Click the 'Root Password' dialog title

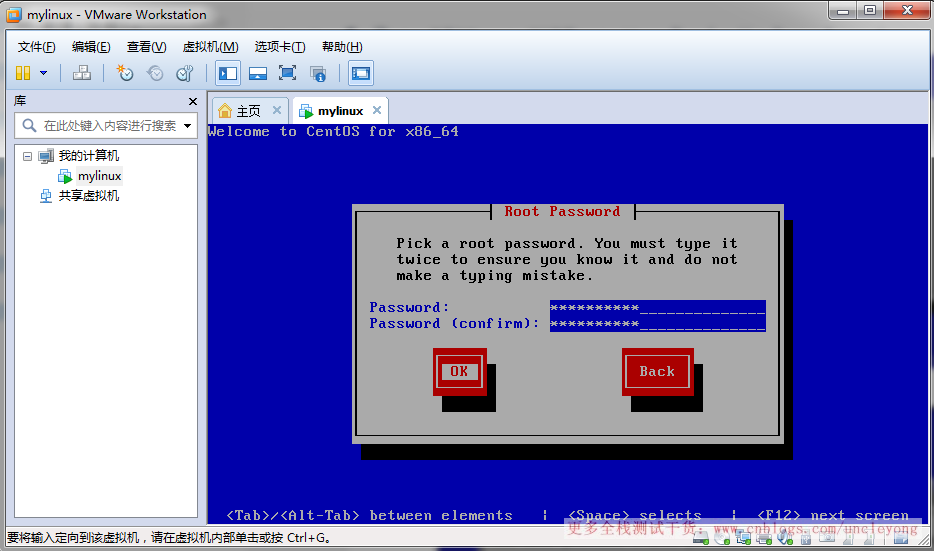562,211
